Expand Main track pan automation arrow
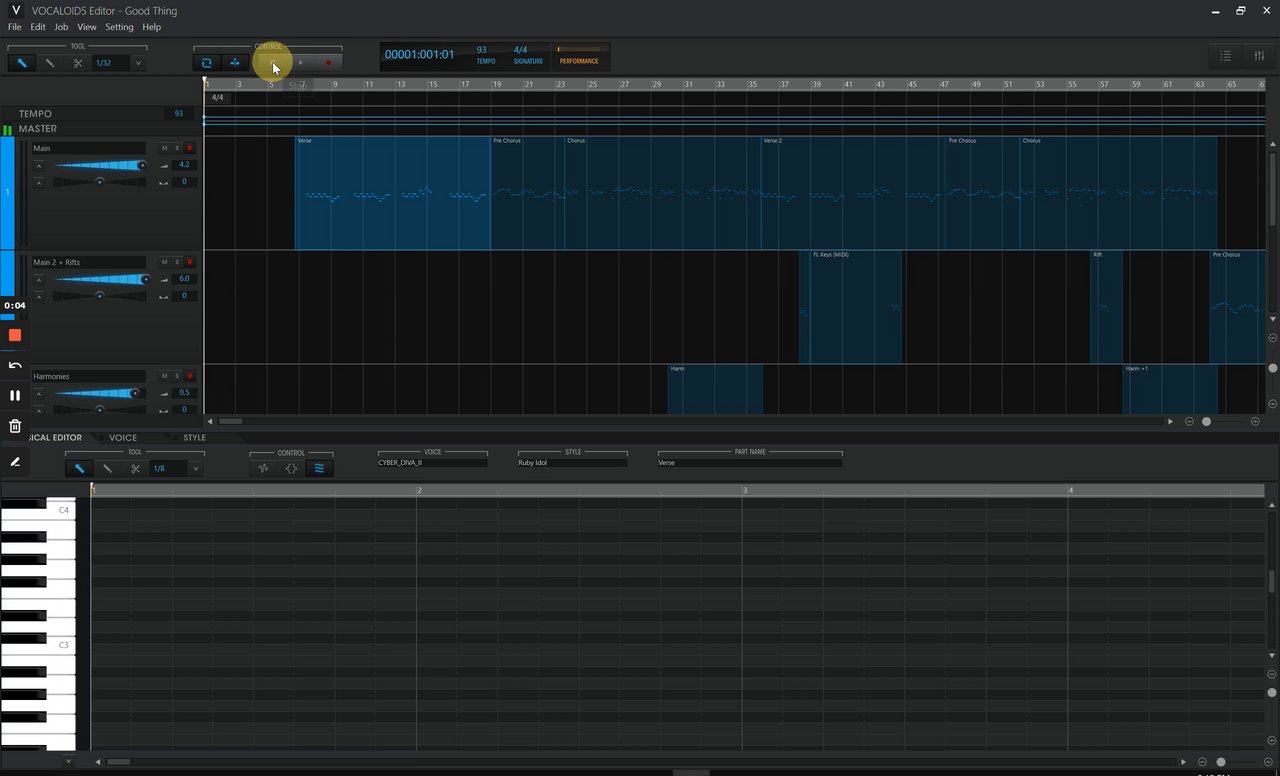 39,182
